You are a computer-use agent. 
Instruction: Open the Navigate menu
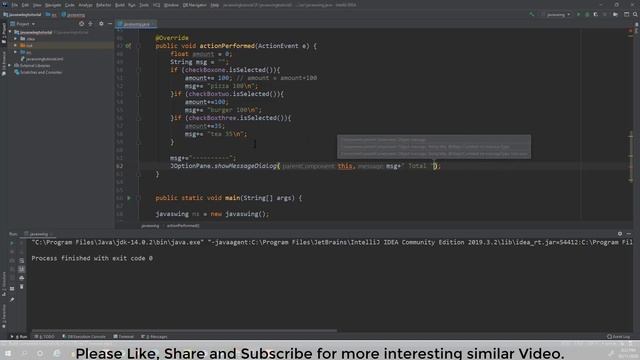pyautogui.click(x=53, y=5)
